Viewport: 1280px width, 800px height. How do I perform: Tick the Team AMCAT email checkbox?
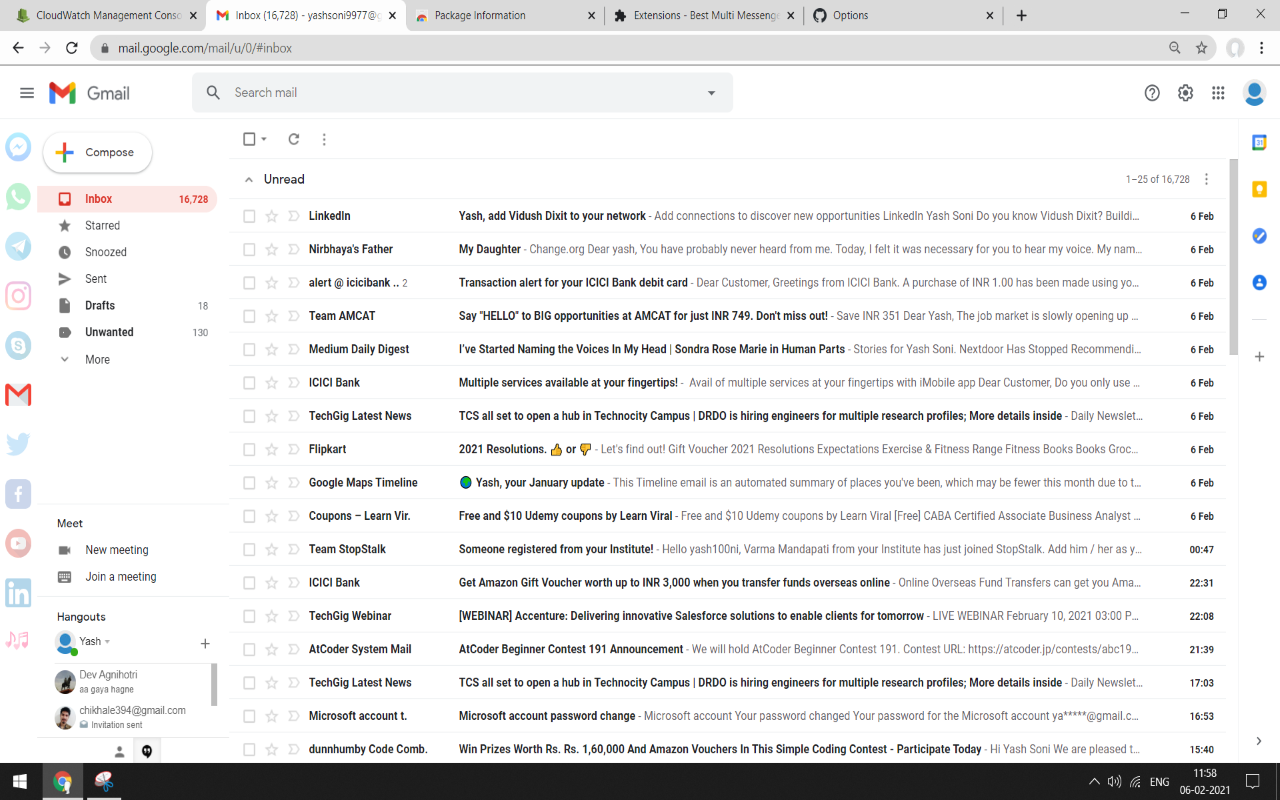pyautogui.click(x=249, y=316)
